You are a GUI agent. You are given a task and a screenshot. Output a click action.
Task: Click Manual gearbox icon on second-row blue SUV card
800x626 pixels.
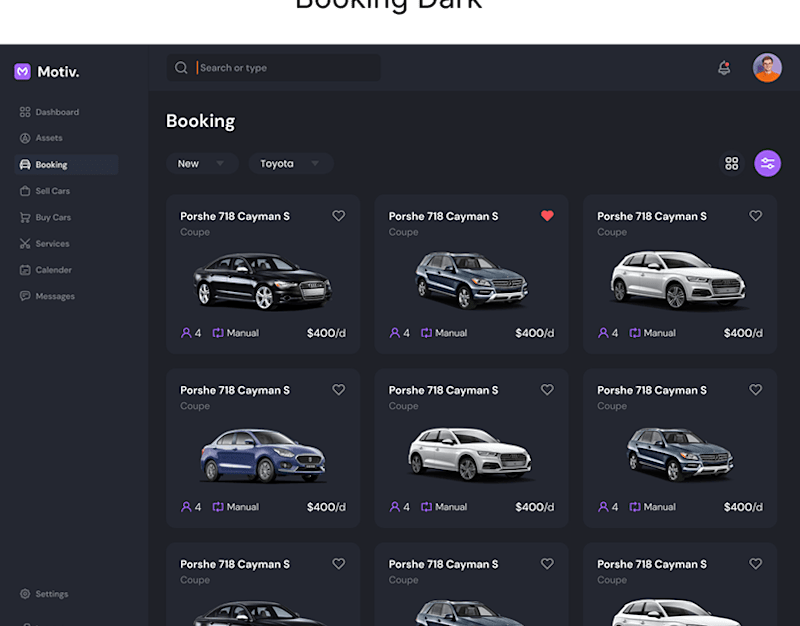point(635,507)
